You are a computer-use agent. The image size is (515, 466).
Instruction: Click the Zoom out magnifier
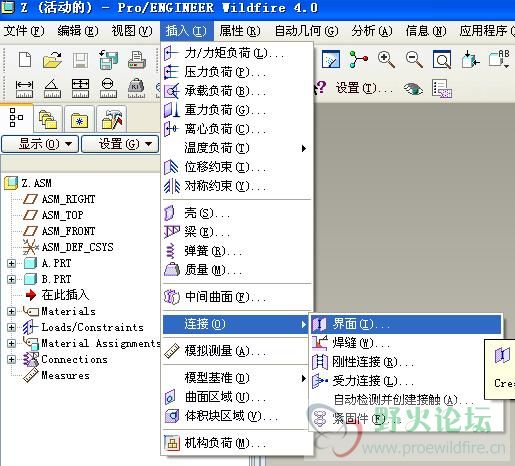click(x=414, y=60)
